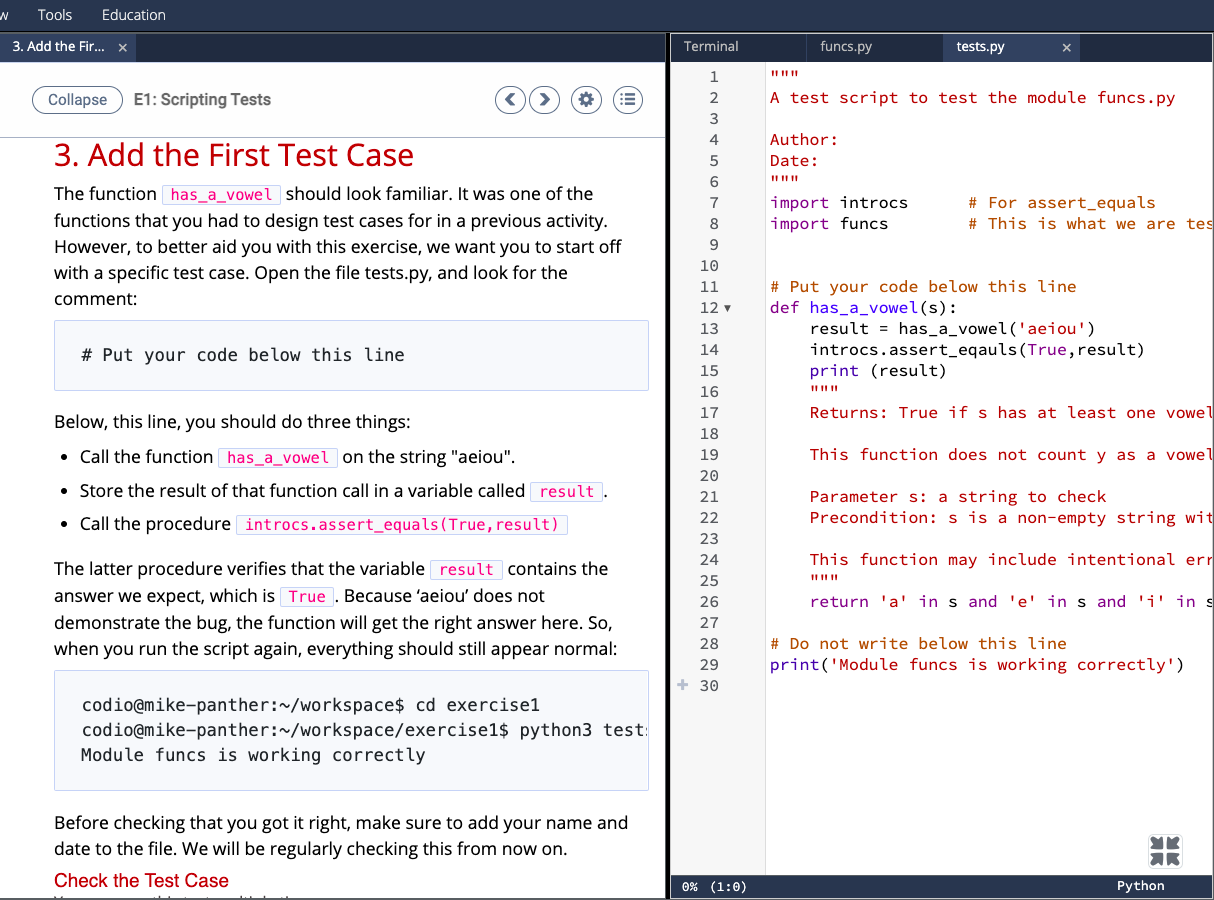Close tests.py using its x icon
Image resolution: width=1214 pixels, height=900 pixels.
pos(1066,47)
